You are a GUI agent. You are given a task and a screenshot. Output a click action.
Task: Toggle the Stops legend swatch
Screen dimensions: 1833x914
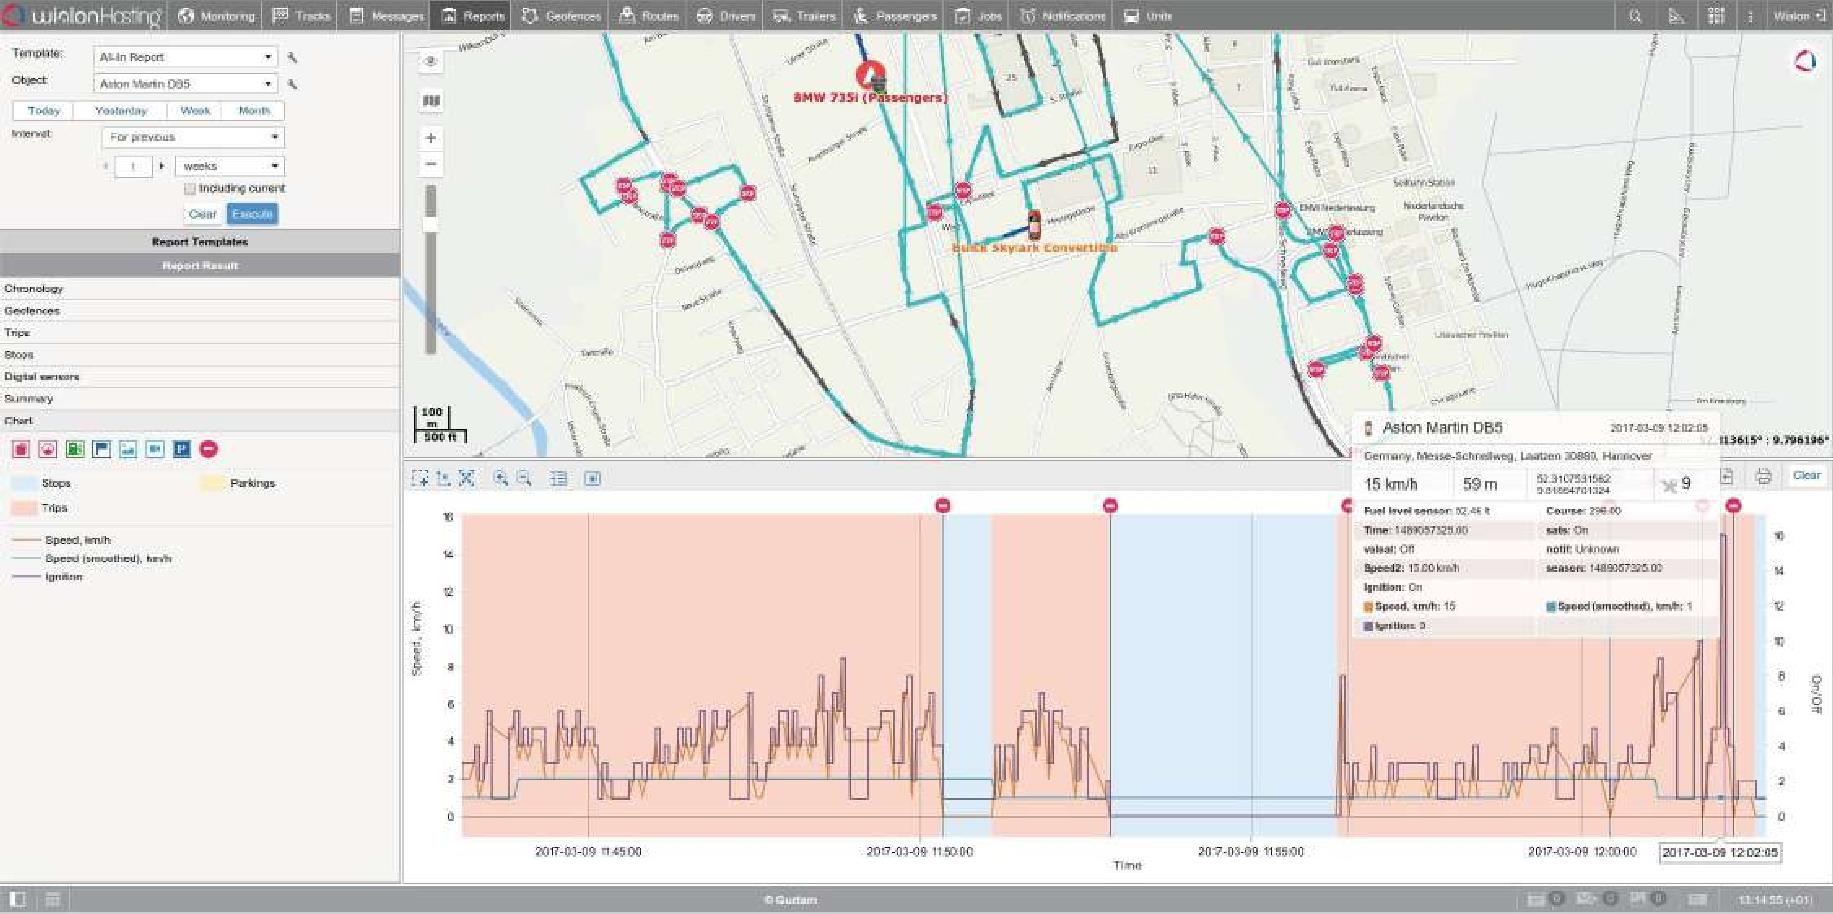coord(24,483)
